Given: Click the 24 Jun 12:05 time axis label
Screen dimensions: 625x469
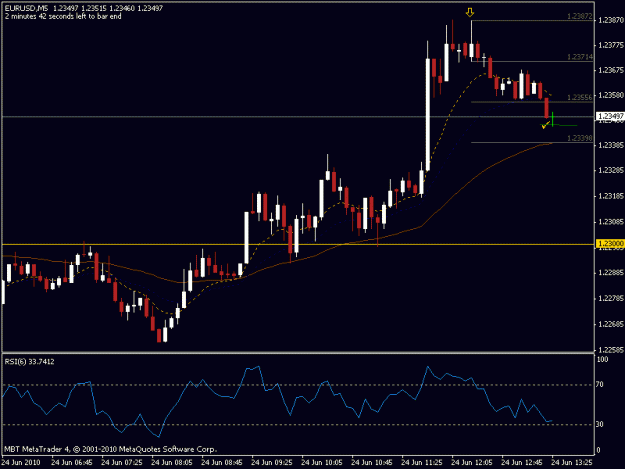Looking at the screenshot, I should [472, 463].
